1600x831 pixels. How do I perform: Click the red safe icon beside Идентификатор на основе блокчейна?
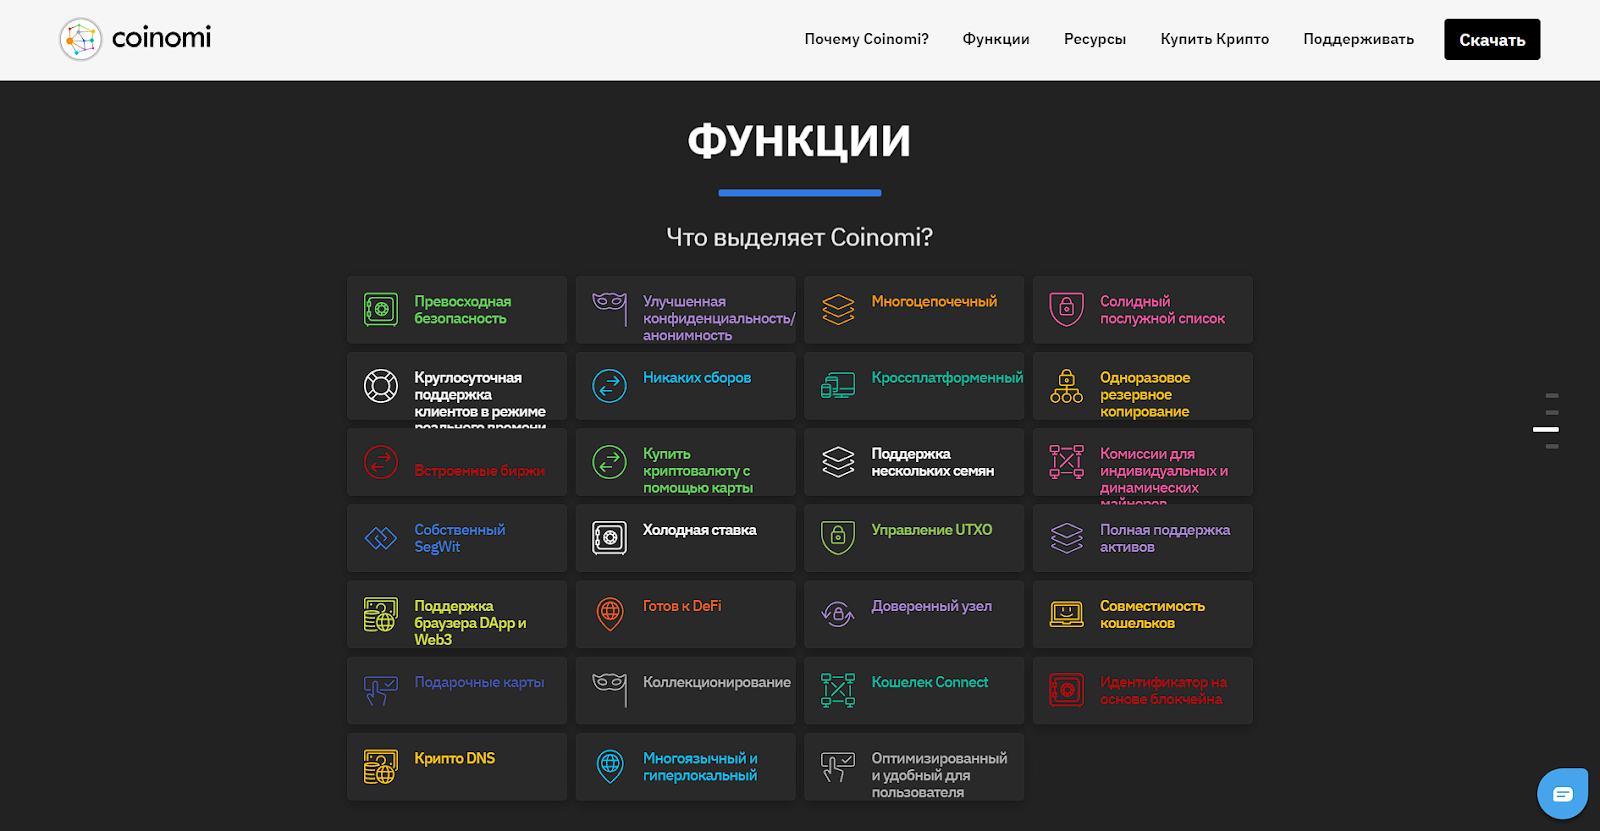(x=1067, y=690)
